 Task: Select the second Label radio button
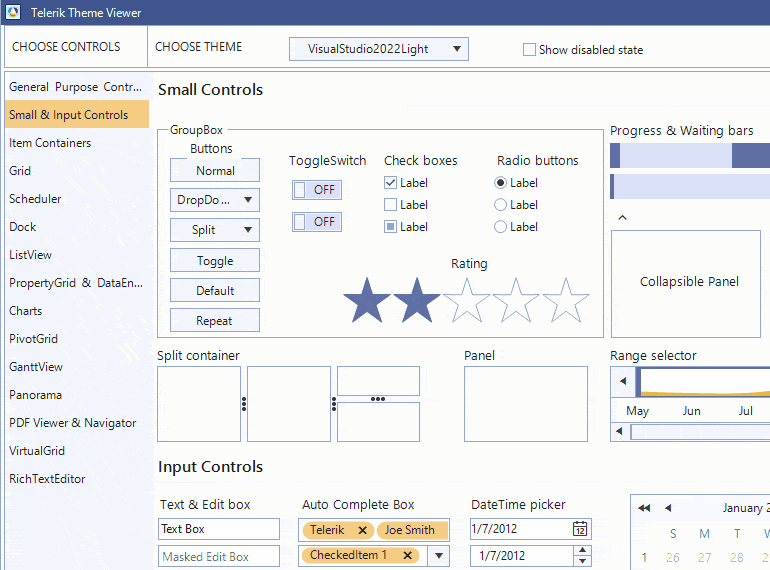tap(500, 205)
